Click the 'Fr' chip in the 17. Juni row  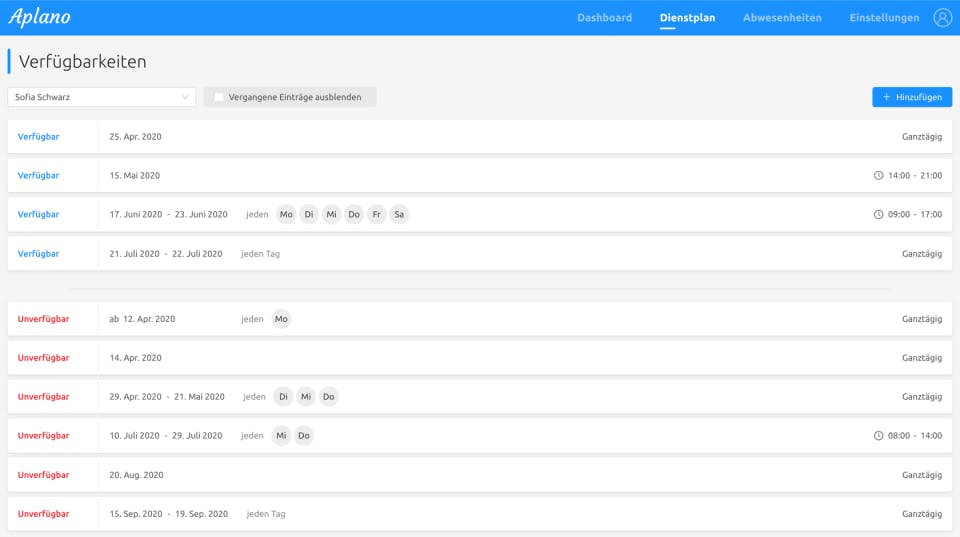tap(377, 214)
